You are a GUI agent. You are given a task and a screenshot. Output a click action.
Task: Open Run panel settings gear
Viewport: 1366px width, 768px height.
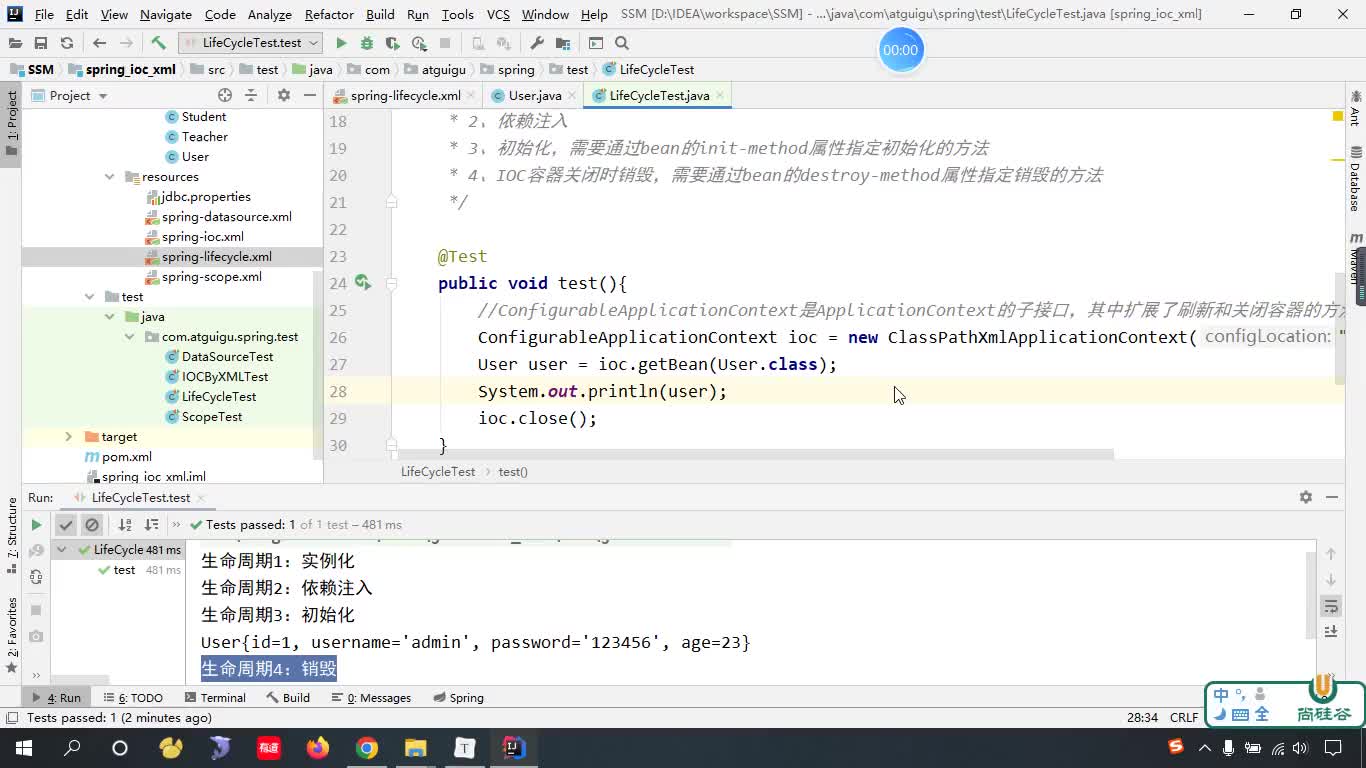tap(1306, 497)
